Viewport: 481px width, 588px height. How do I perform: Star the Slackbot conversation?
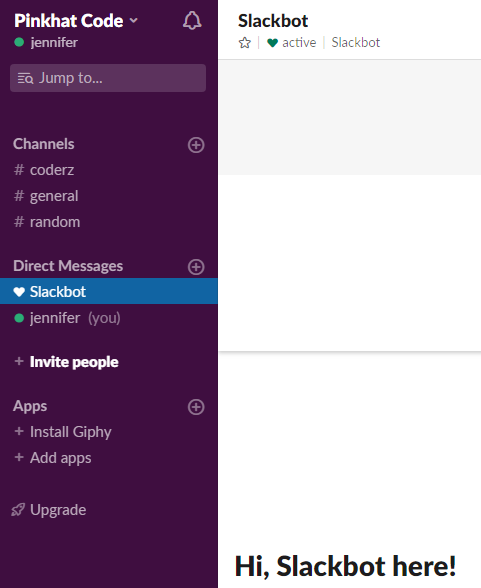[244, 43]
